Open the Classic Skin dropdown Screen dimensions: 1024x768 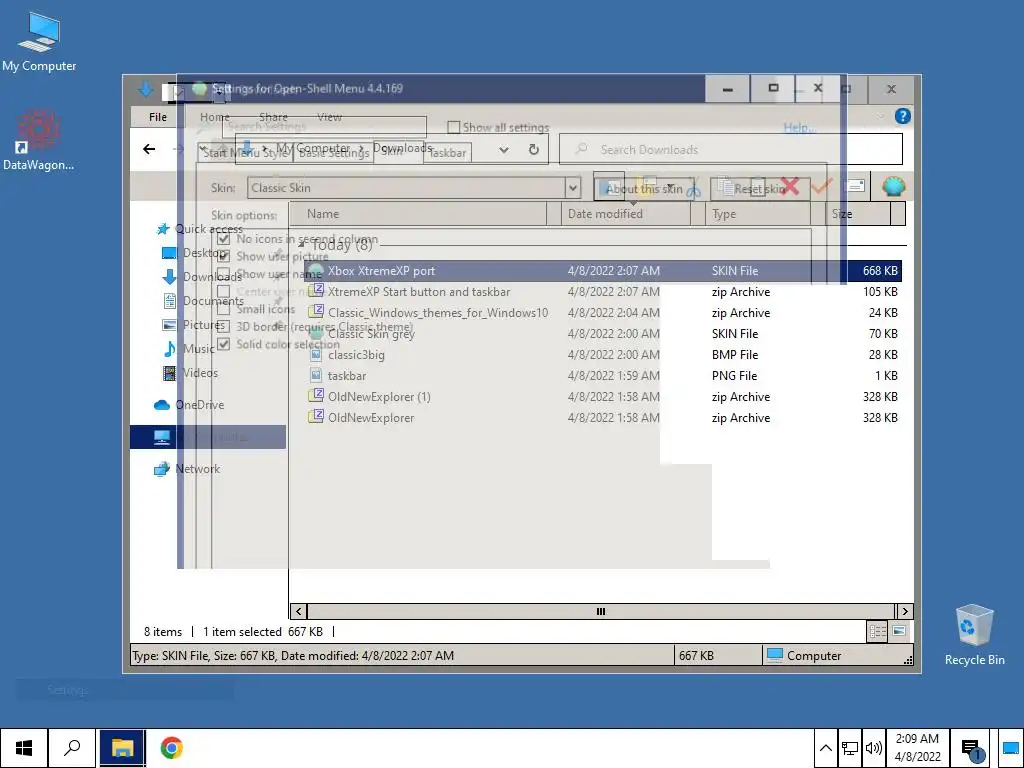coord(572,188)
